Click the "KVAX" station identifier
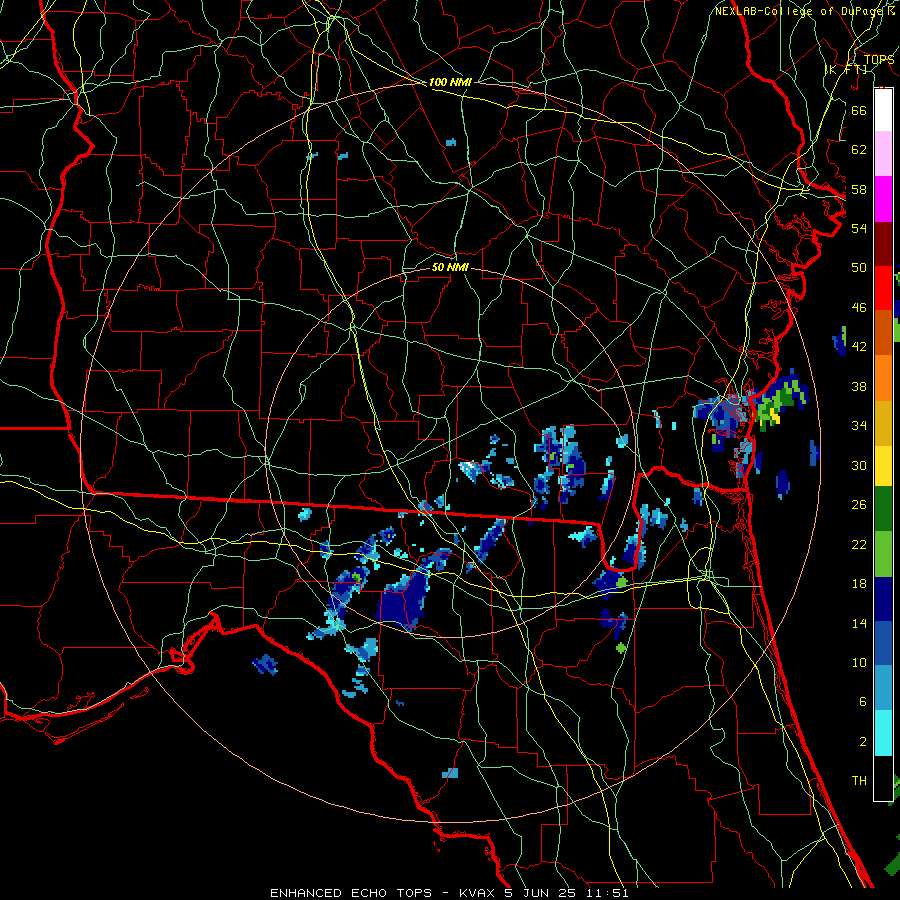 pos(477,893)
